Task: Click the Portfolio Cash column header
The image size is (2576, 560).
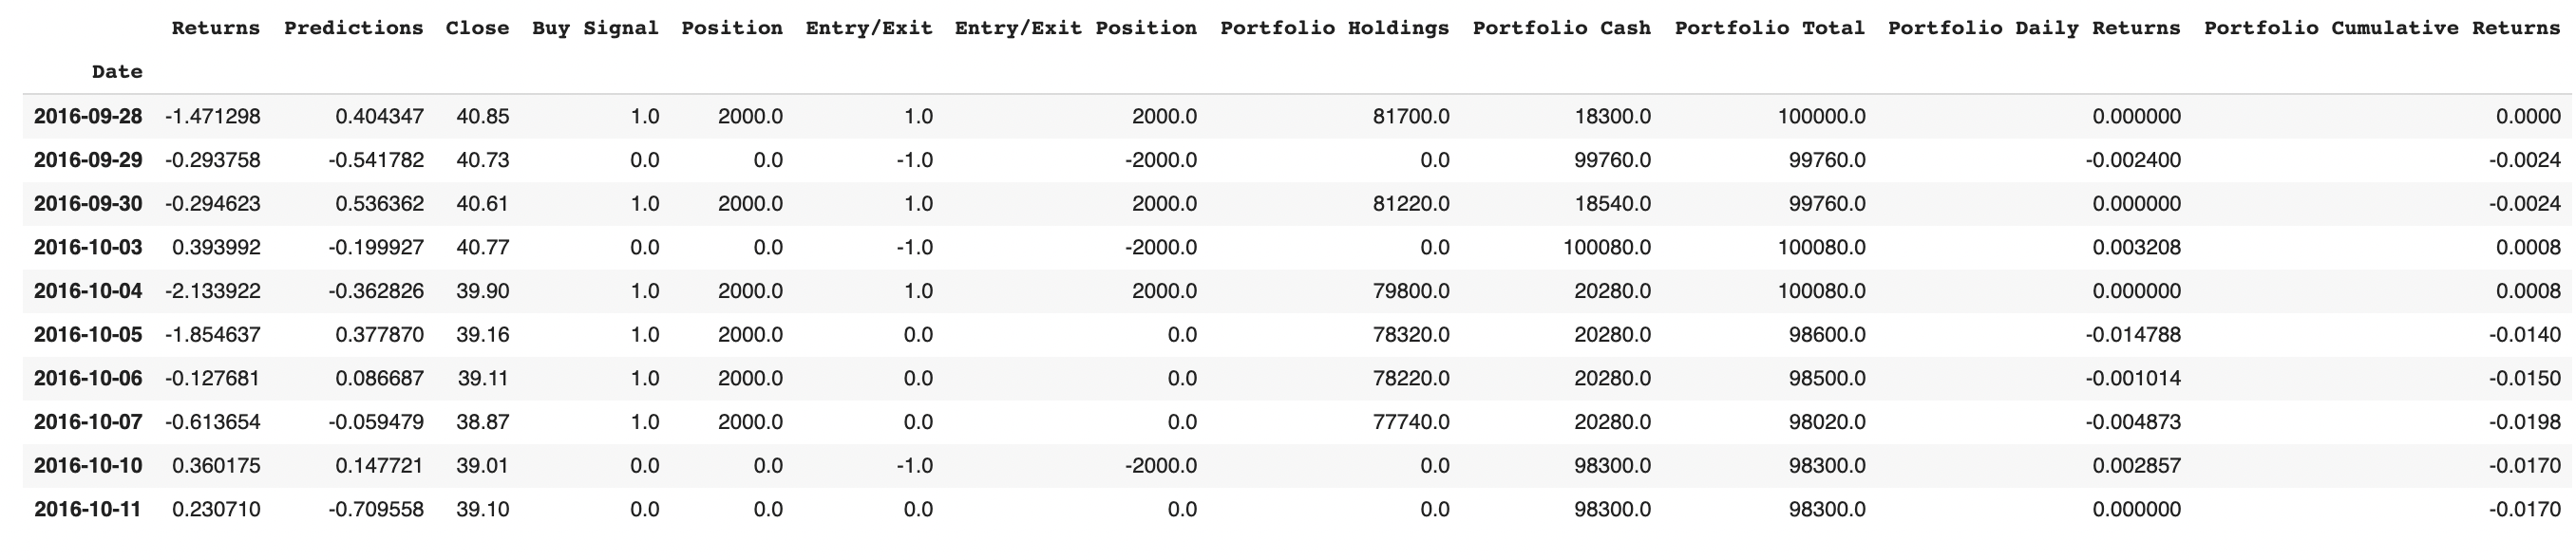Action: [x=1561, y=28]
